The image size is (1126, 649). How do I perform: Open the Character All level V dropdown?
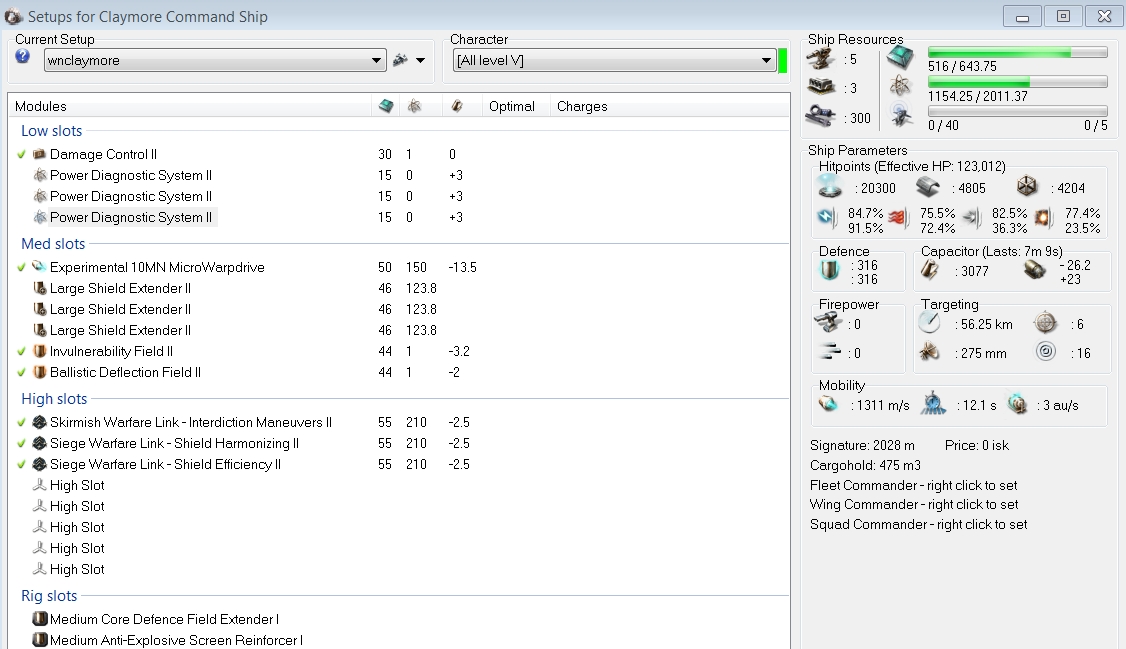click(614, 60)
